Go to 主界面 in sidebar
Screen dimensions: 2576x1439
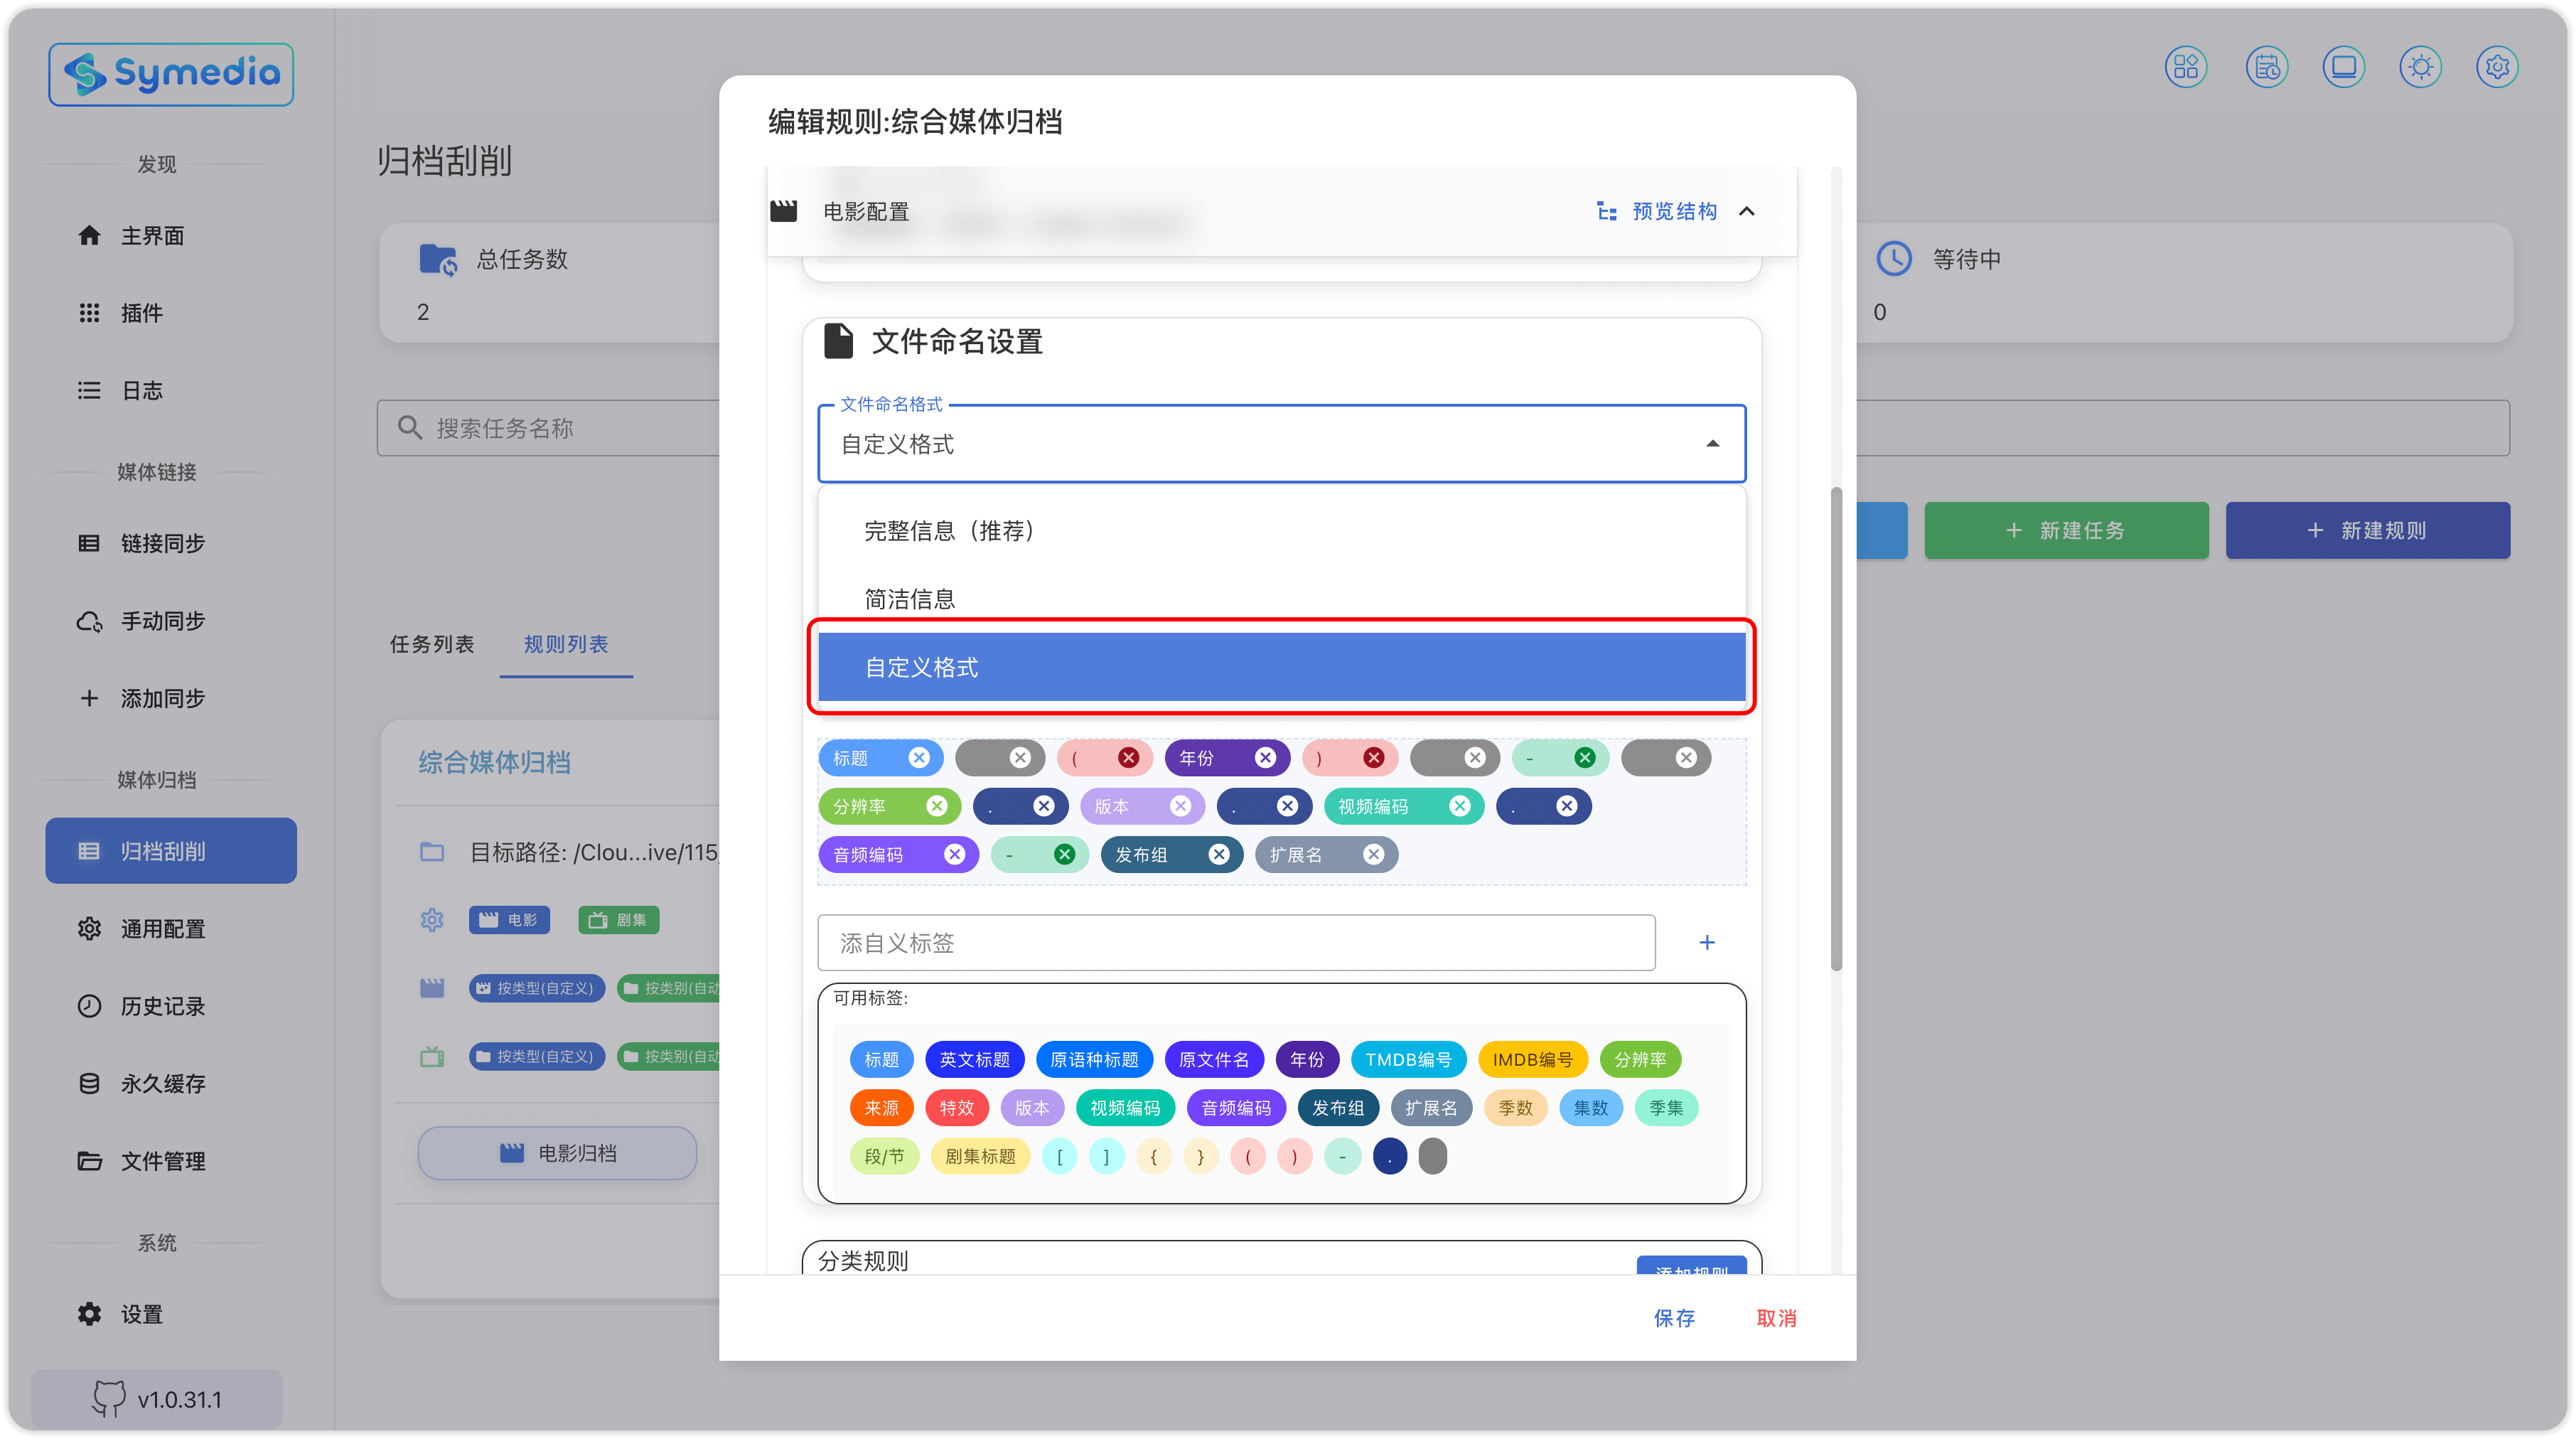tap(171, 235)
